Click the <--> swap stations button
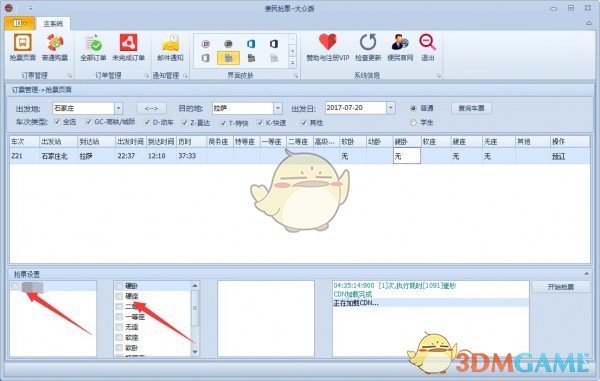This screenshot has height=381, width=600. [x=152, y=108]
